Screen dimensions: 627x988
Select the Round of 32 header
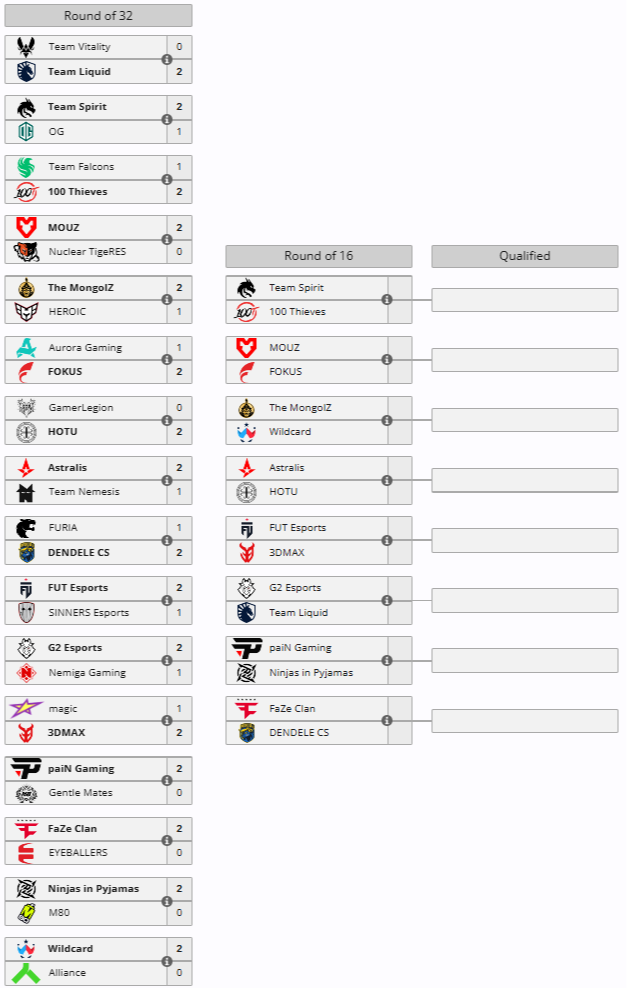[x=98, y=16]
